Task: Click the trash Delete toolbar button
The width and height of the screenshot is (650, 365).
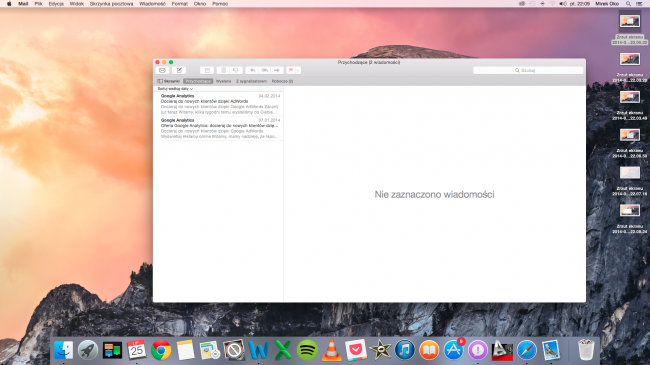Action: (x=223, y=71)
